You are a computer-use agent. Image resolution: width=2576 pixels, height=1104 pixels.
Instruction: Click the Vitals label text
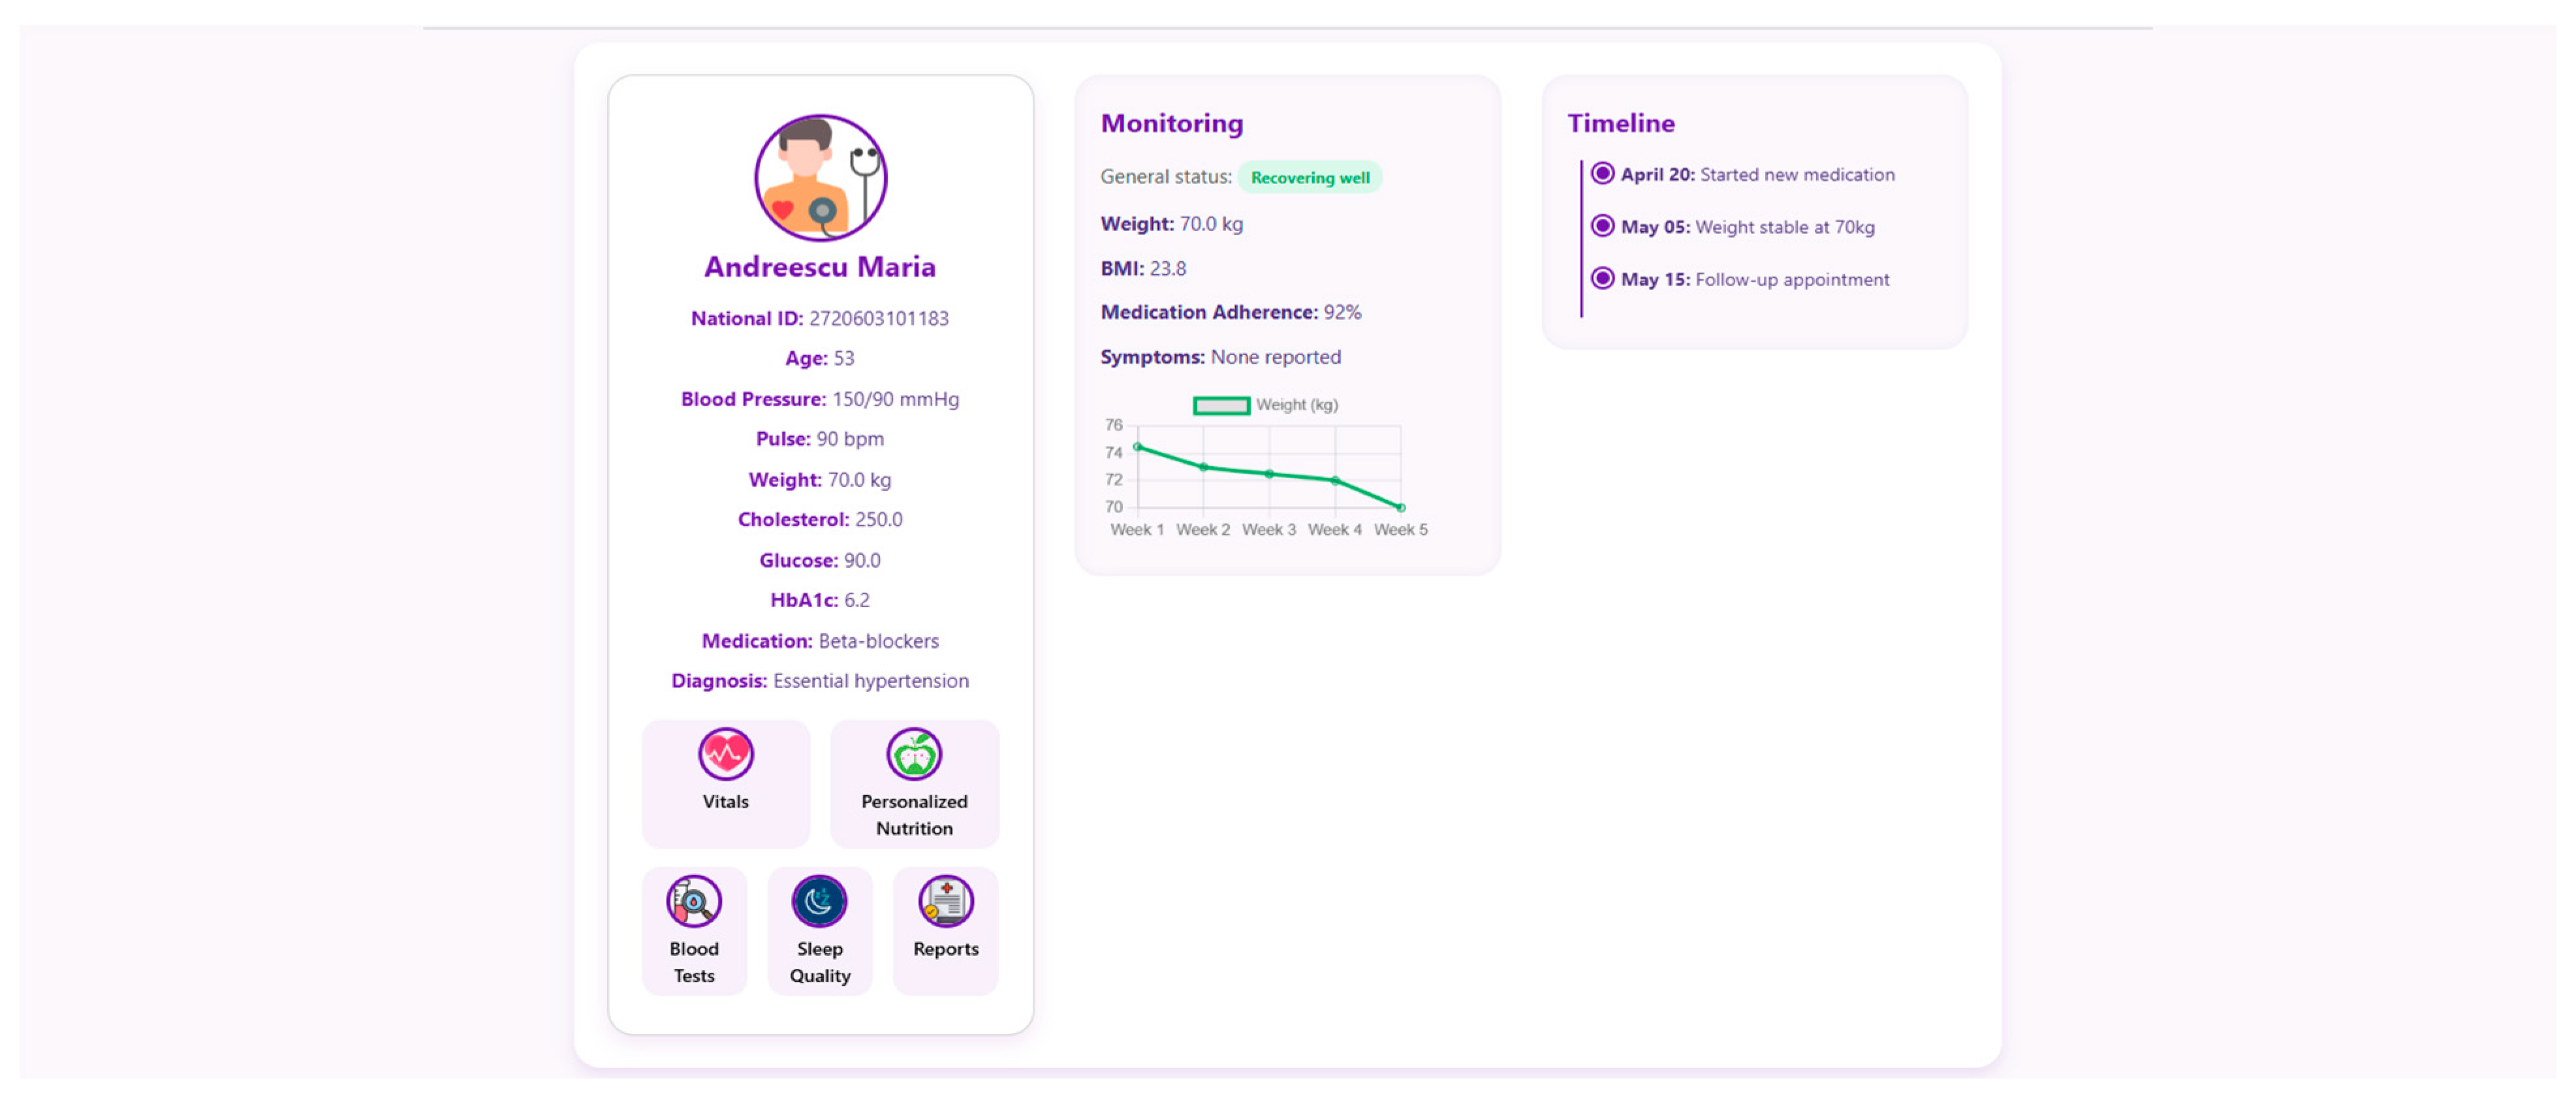725,802
